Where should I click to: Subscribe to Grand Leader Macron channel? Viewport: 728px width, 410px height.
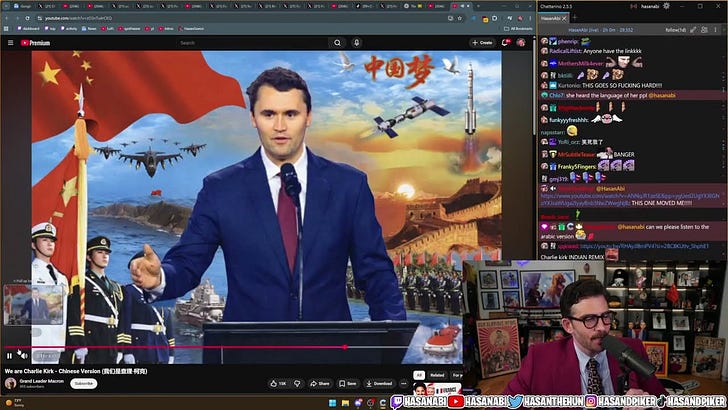pyautogui.click(x=84, y=384)
